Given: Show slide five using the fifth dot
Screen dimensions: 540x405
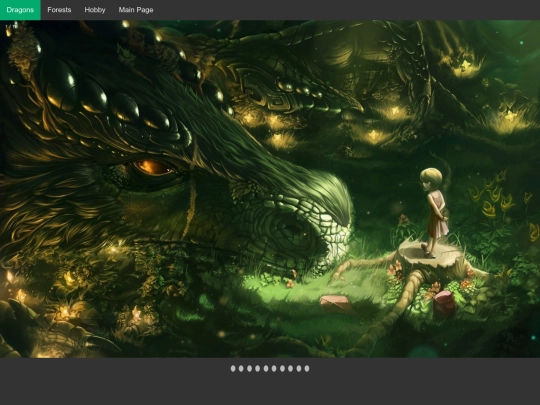Looking at the screenshot, I should pos(266,368).
